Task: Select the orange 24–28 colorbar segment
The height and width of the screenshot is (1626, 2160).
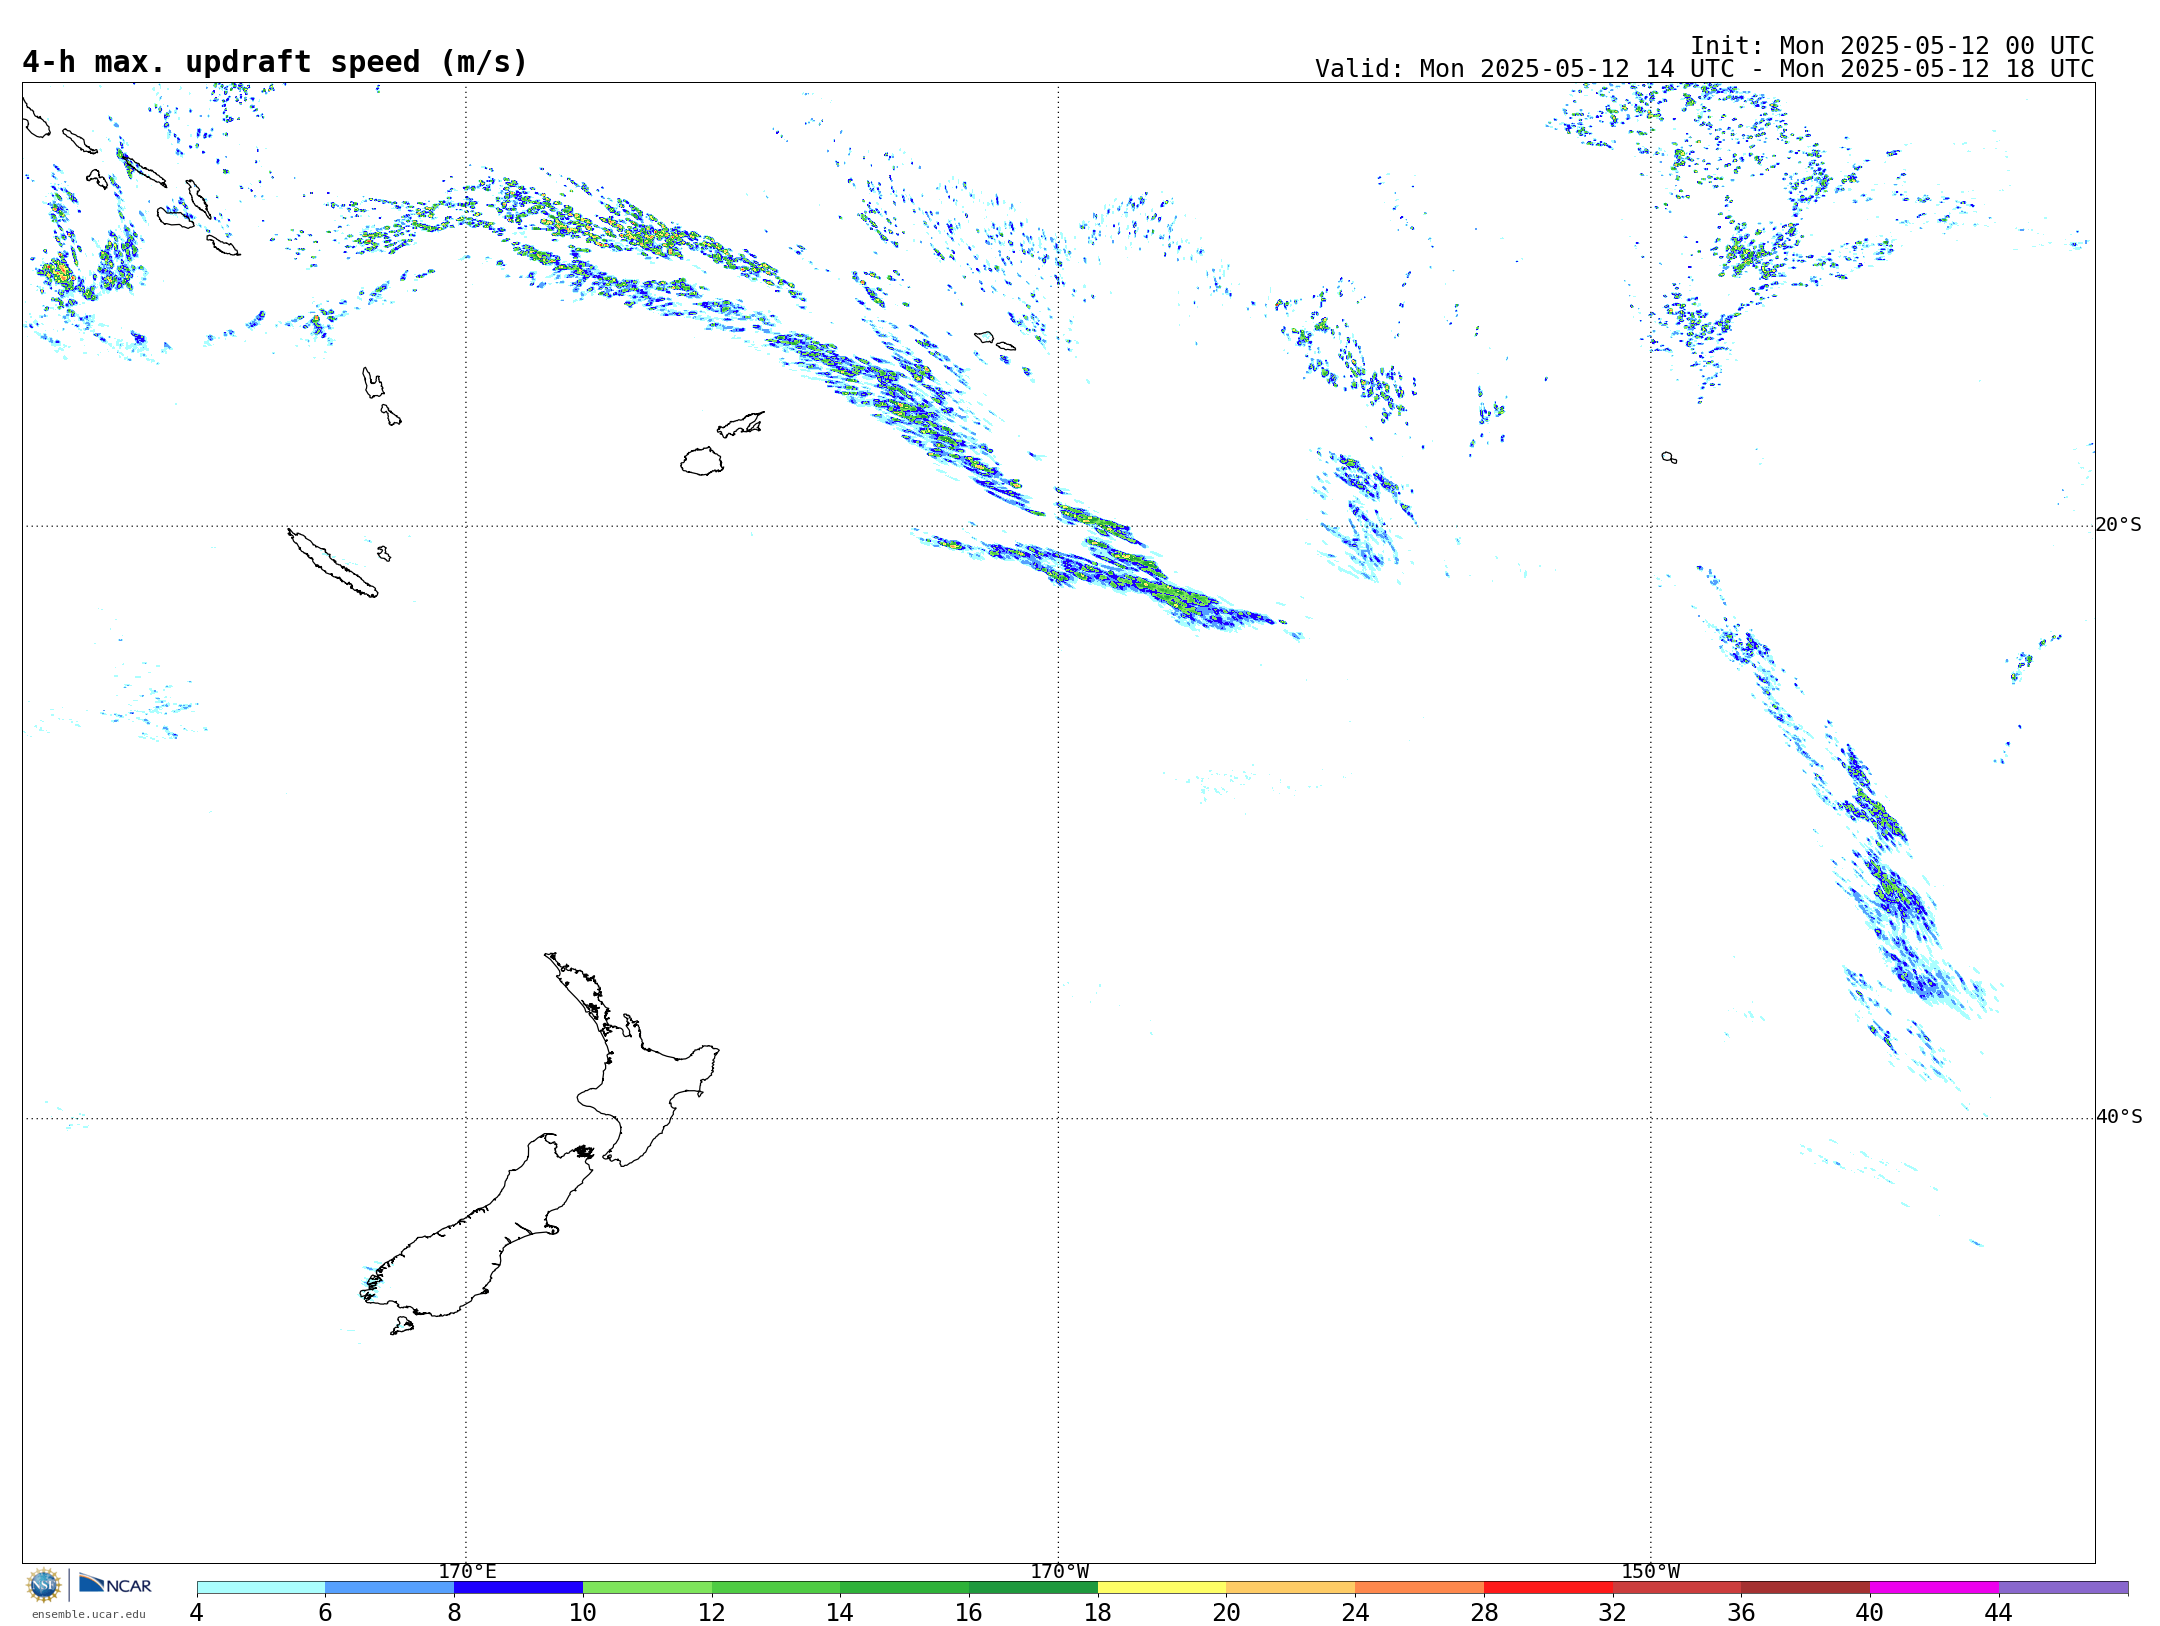Action: [x=1420, y=1588]
